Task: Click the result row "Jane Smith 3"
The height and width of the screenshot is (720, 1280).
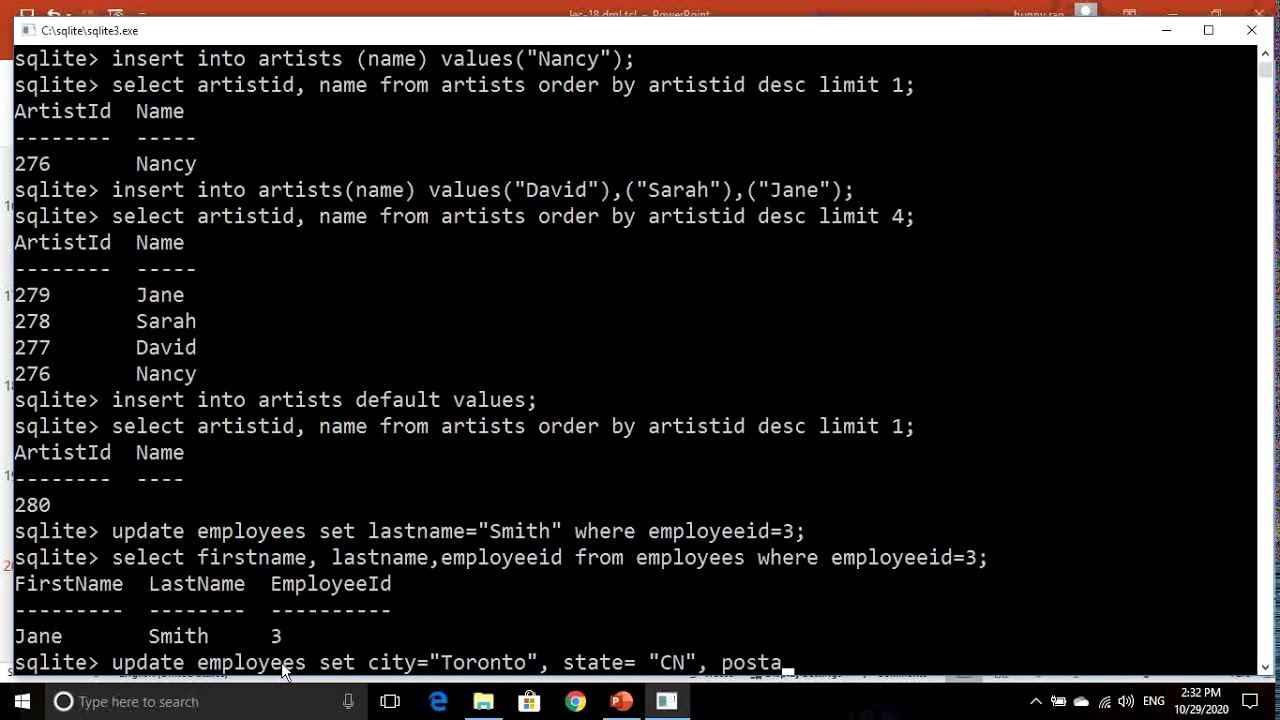Action: click(x=148, y=636)
